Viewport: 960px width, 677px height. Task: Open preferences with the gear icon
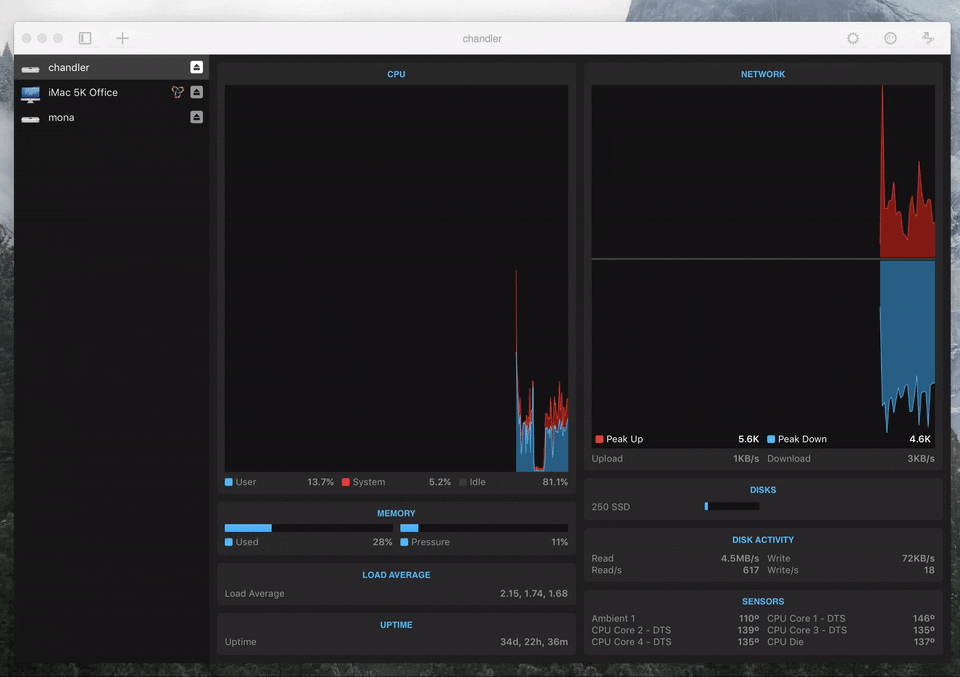pos(852,38)
